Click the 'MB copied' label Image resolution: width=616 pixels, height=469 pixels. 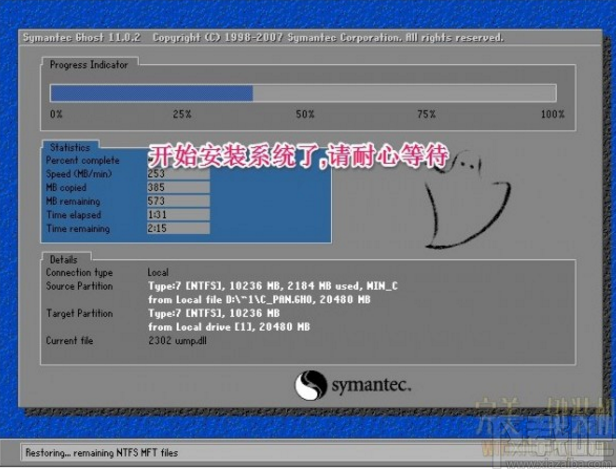(66, 188)
